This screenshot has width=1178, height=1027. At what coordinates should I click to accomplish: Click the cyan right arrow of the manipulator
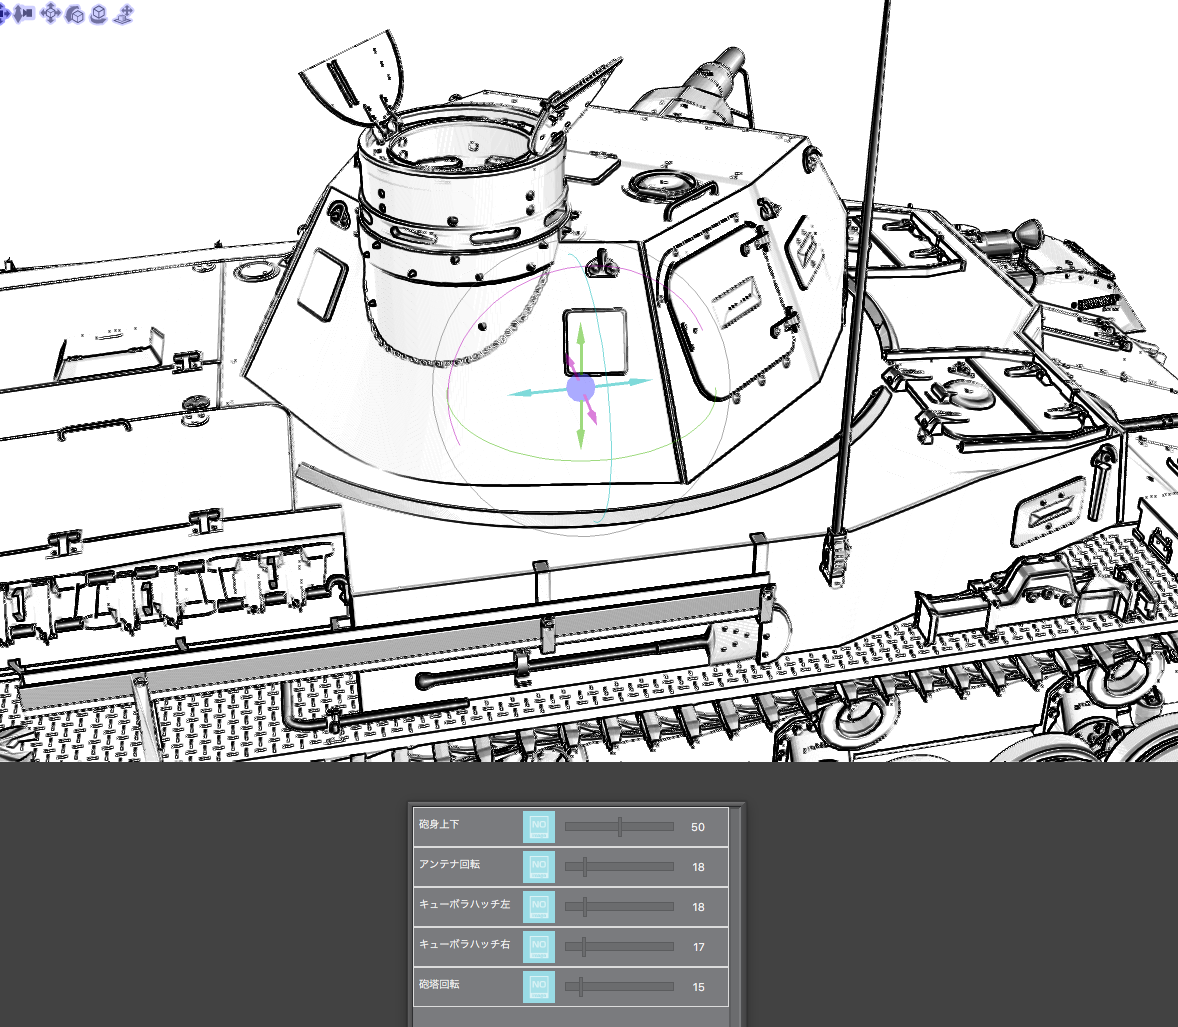click(630, 383)
